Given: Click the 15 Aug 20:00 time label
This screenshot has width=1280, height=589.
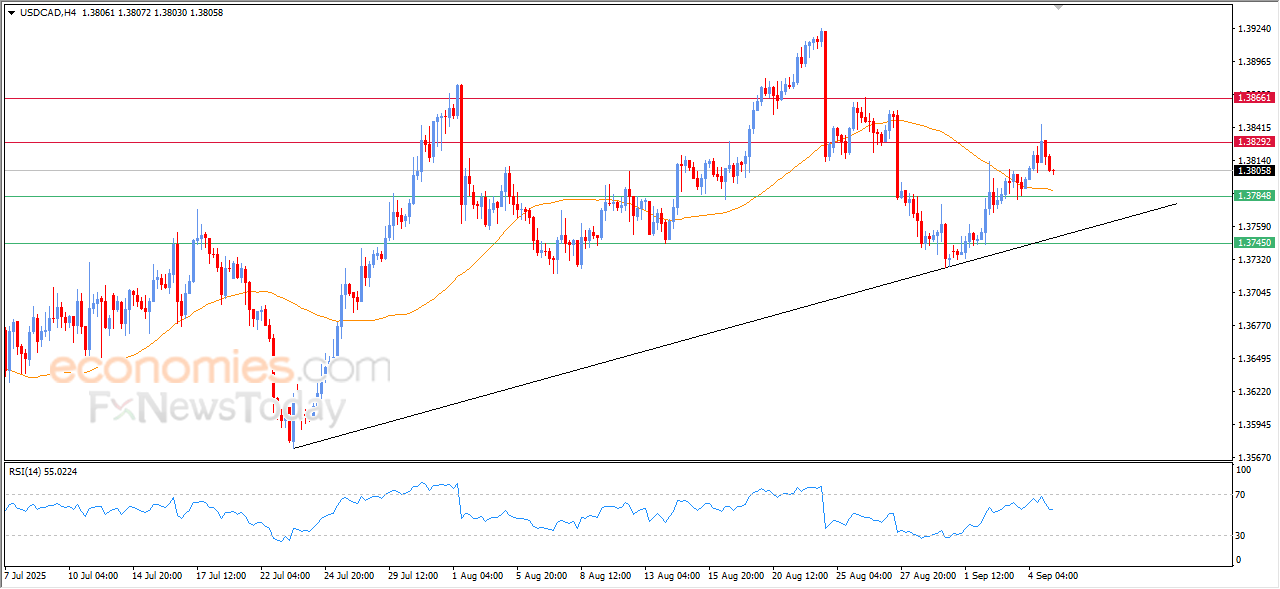Looking at the screenshot, I should [734, 576].
